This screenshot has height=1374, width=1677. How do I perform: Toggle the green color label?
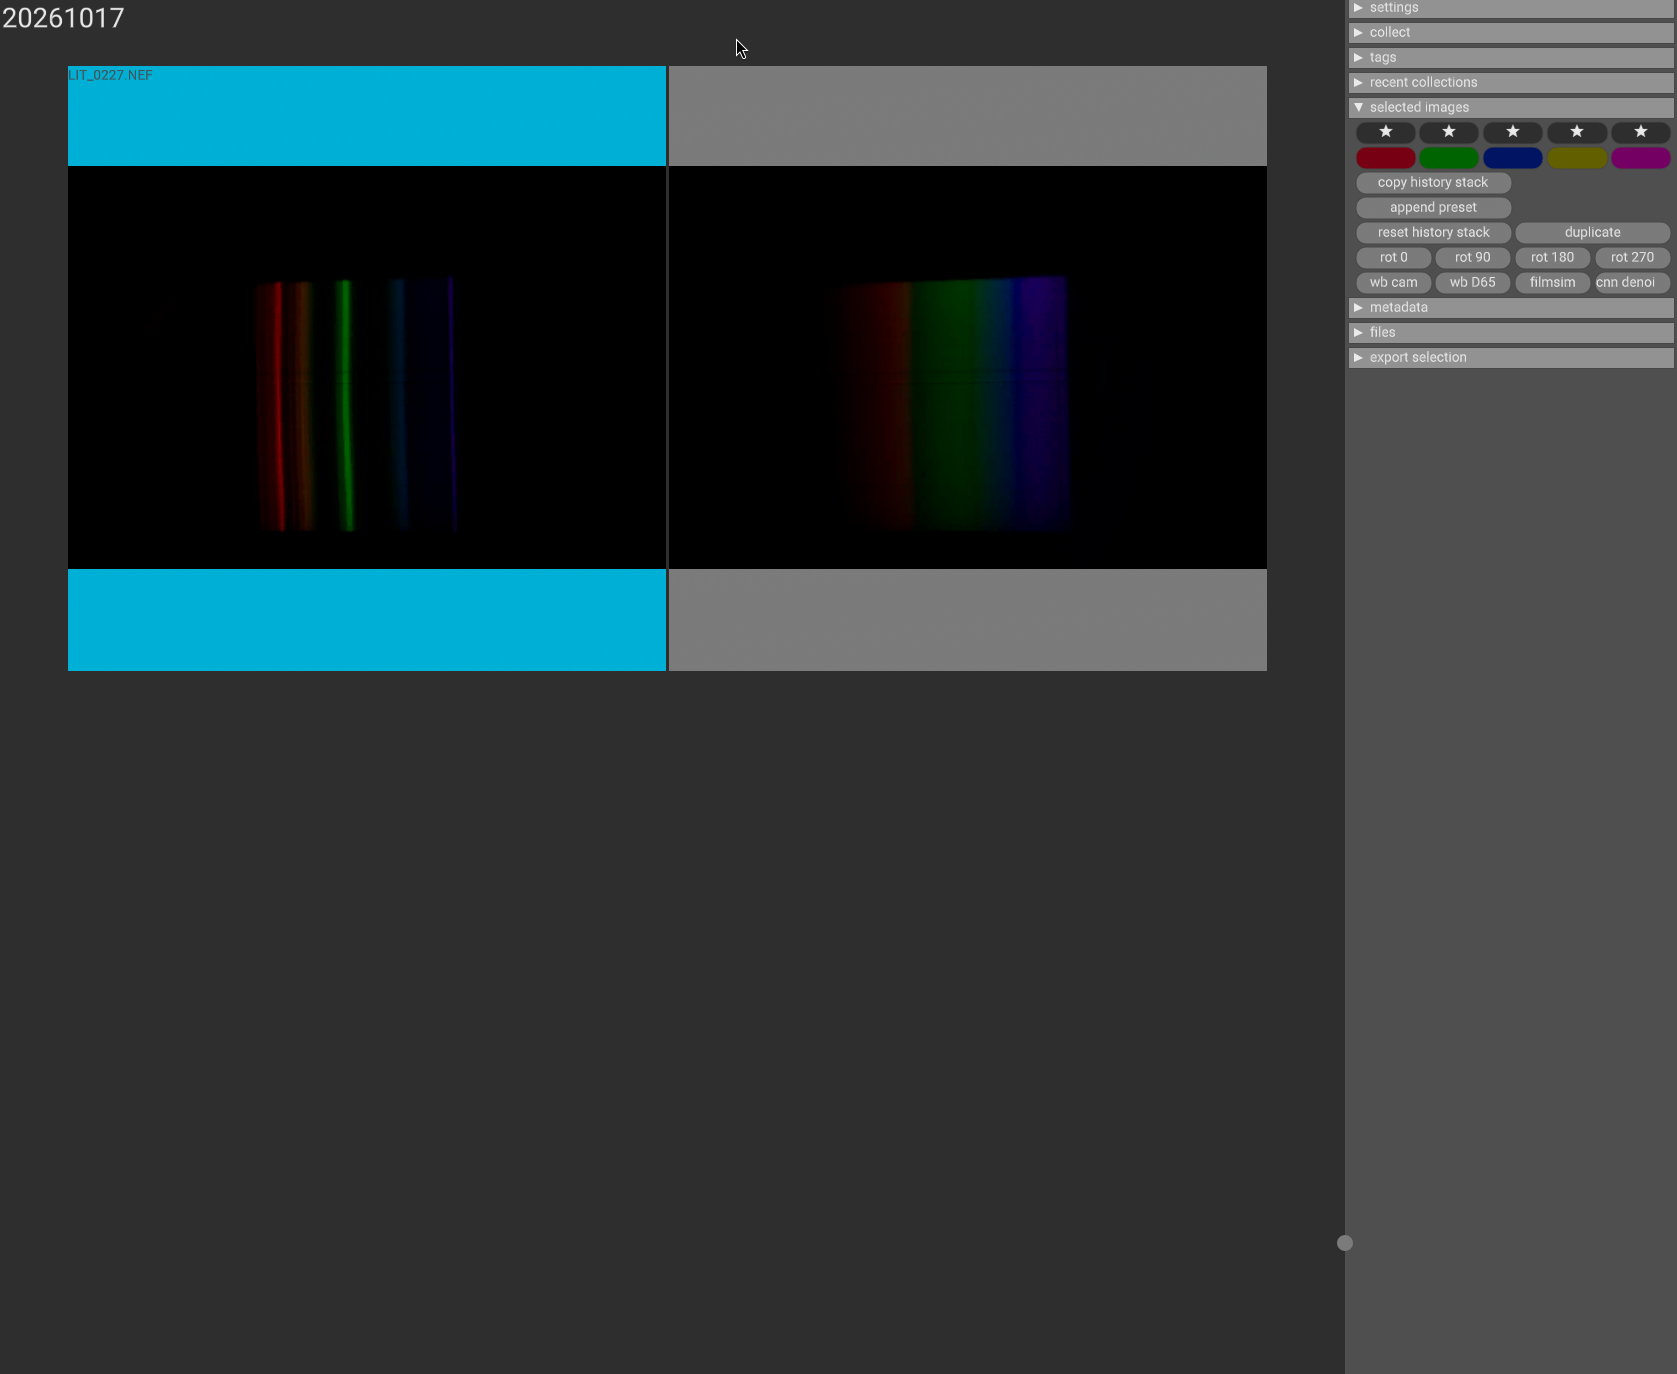[x=1449, y=157]
